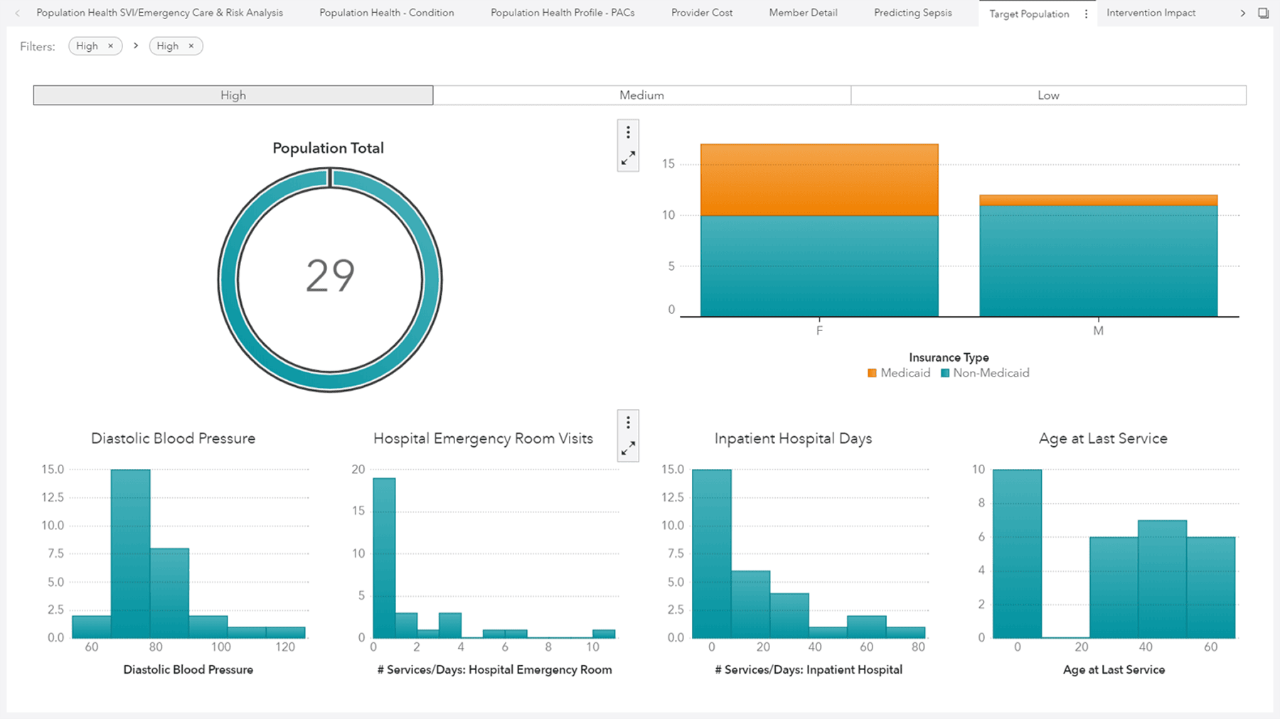The image size is (1280, 719).
Task: Open the first High filter chip
Action: click(x=89, y=45)
